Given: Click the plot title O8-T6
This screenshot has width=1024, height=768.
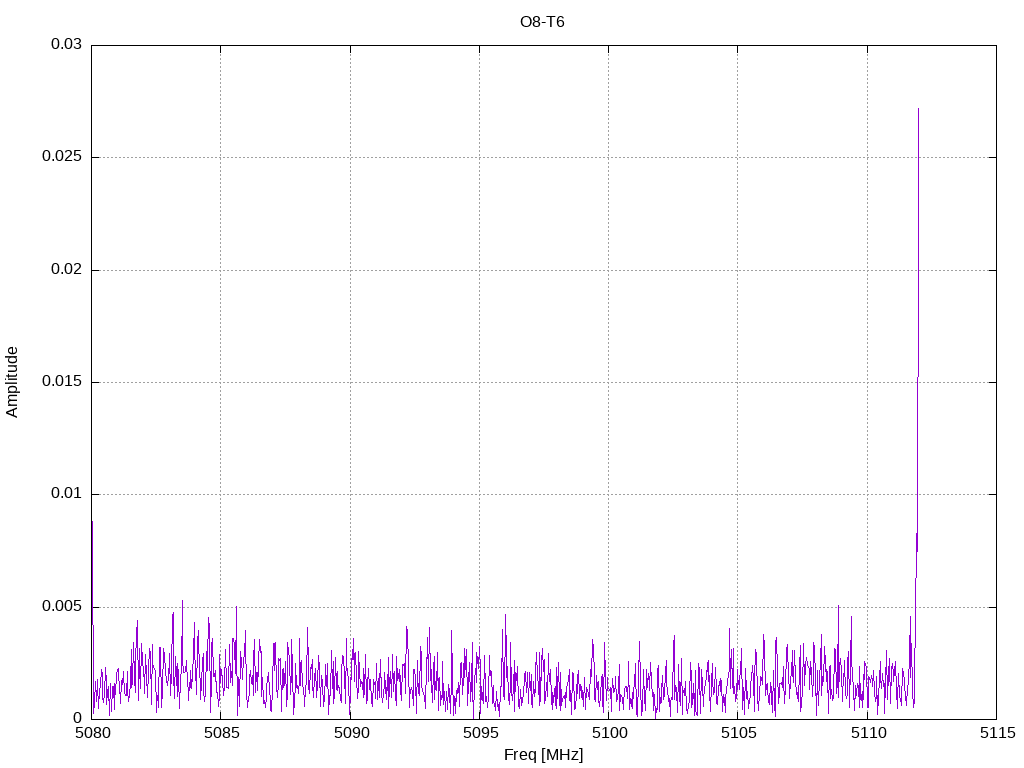Looking at the screenshot, I should tap(542, 22).
